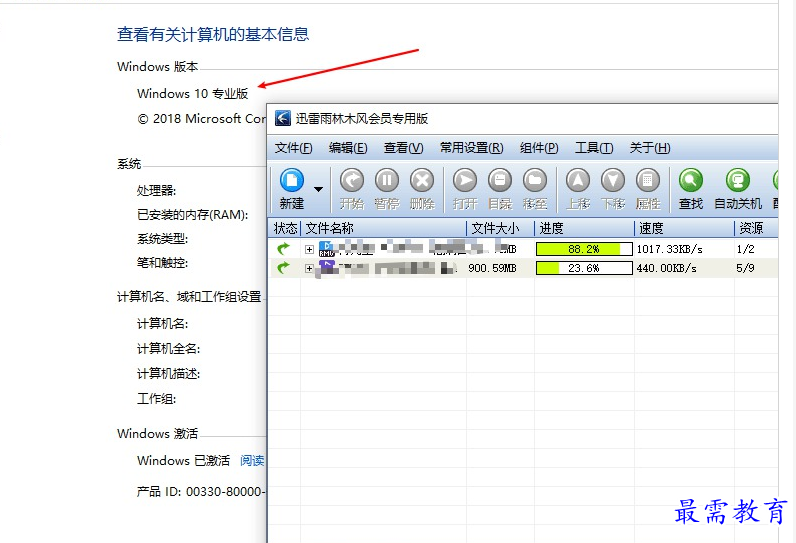Image resolution: width=796 pixels, height=543 pixels.
Task: Click the RMVB file icon of the first task
Action: 326,249
